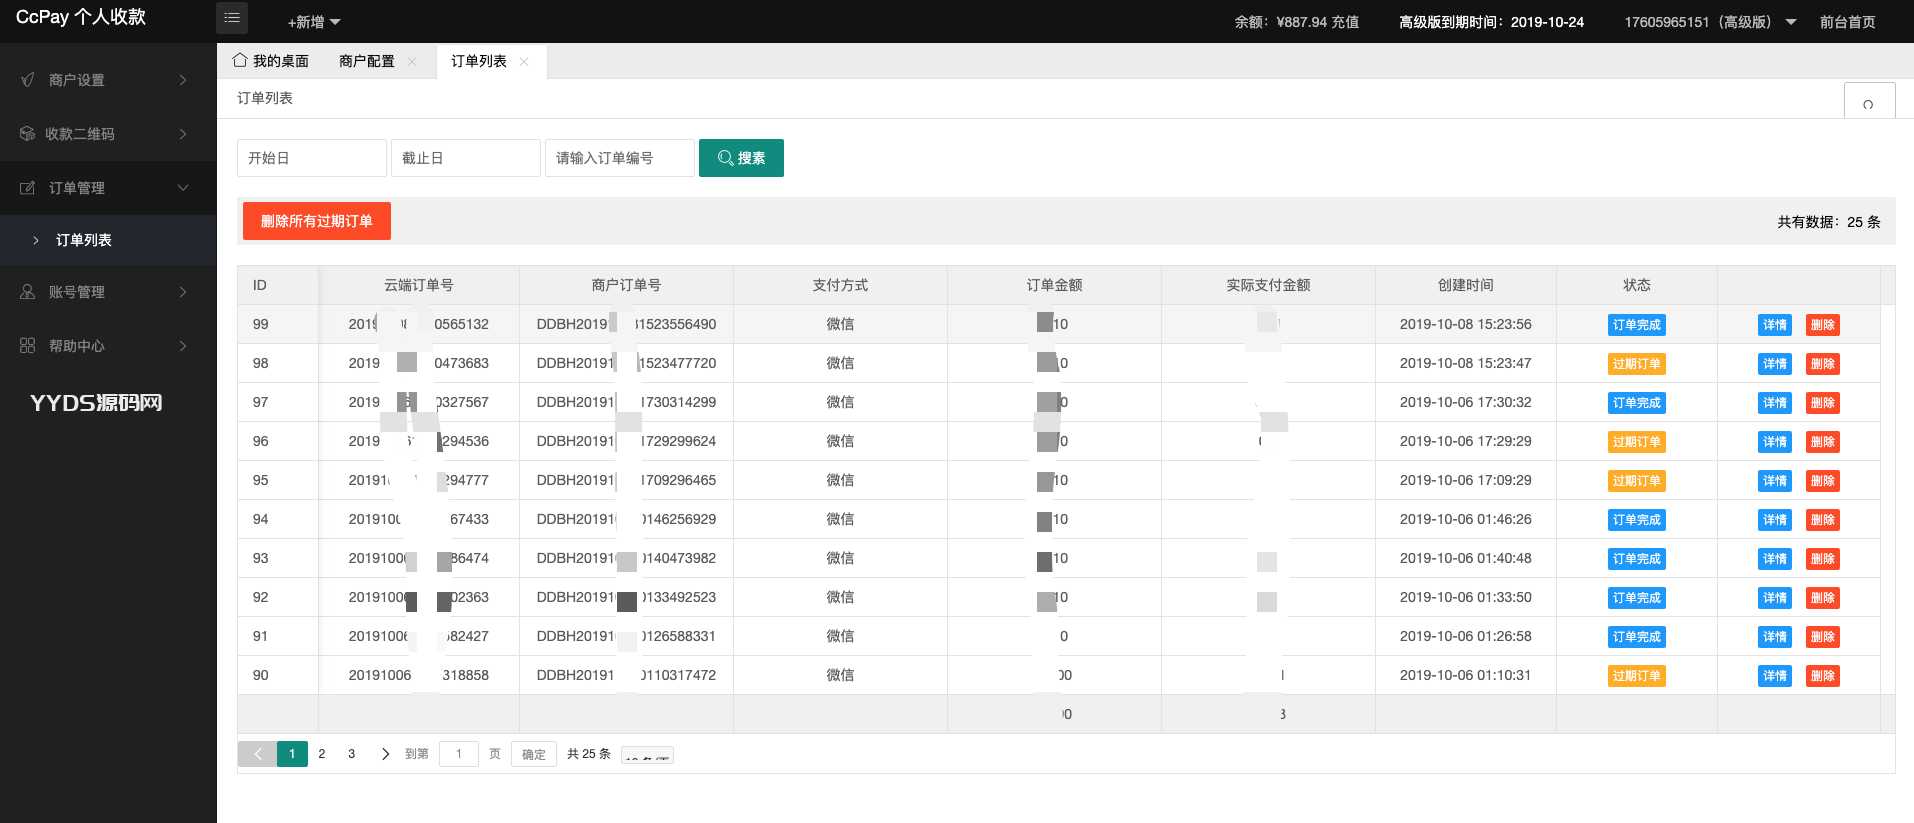The width and height of the screenshot is (1914, 823).
Task: Click 详情 for order ID 99
Action: tap(1774, 325)
